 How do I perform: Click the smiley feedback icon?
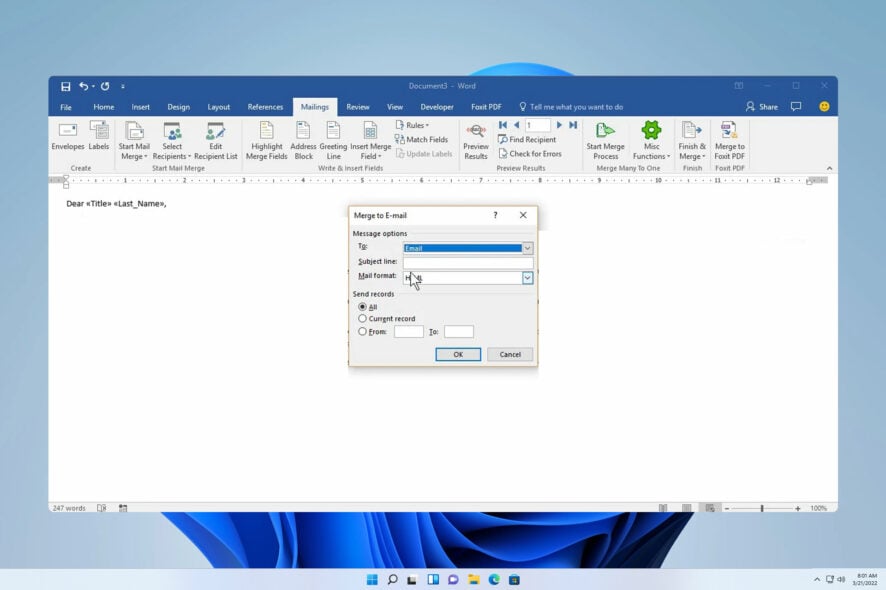[x=824, y=106]
